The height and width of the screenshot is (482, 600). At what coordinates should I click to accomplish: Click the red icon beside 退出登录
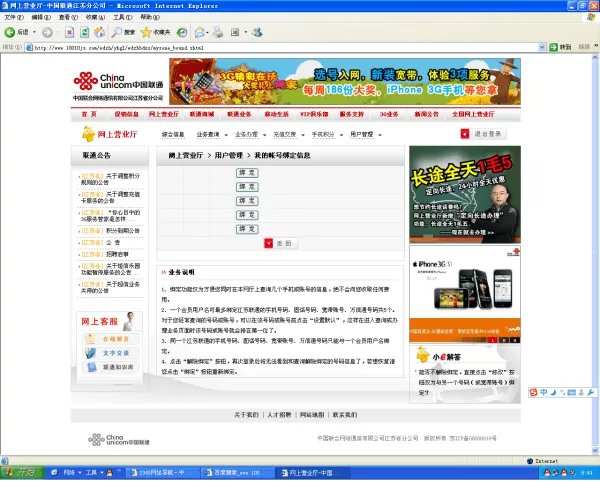(x=465, y=134)
